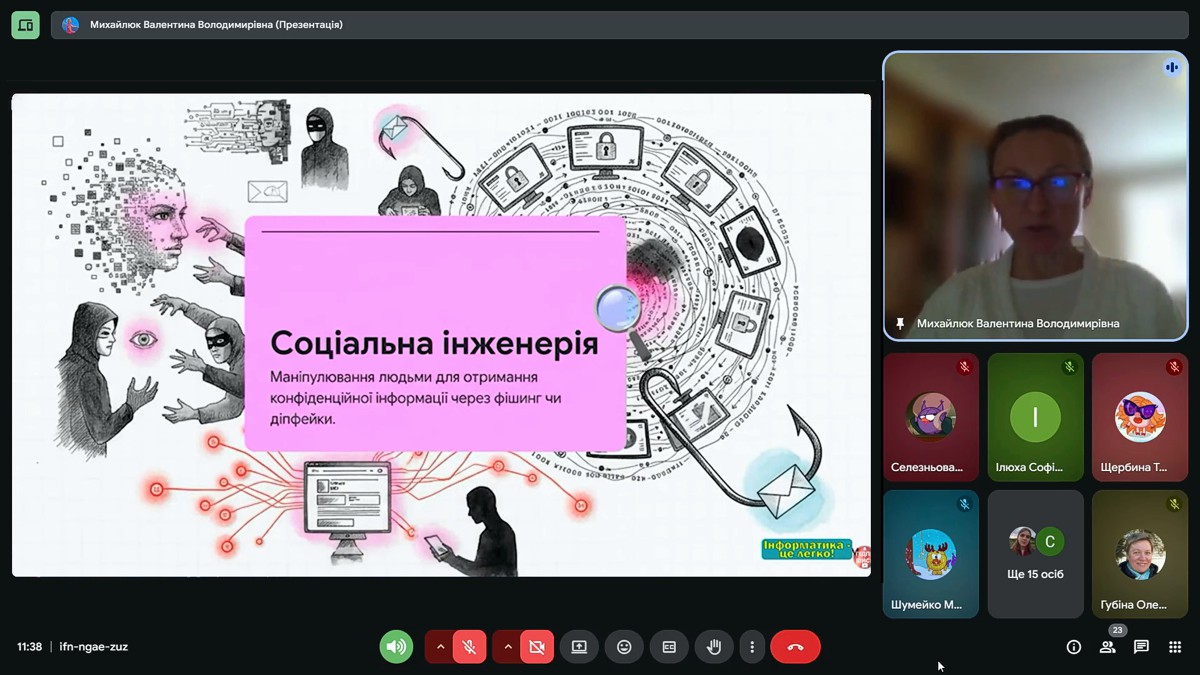Click the presentation tab icon at top-left

coord(25,25)
